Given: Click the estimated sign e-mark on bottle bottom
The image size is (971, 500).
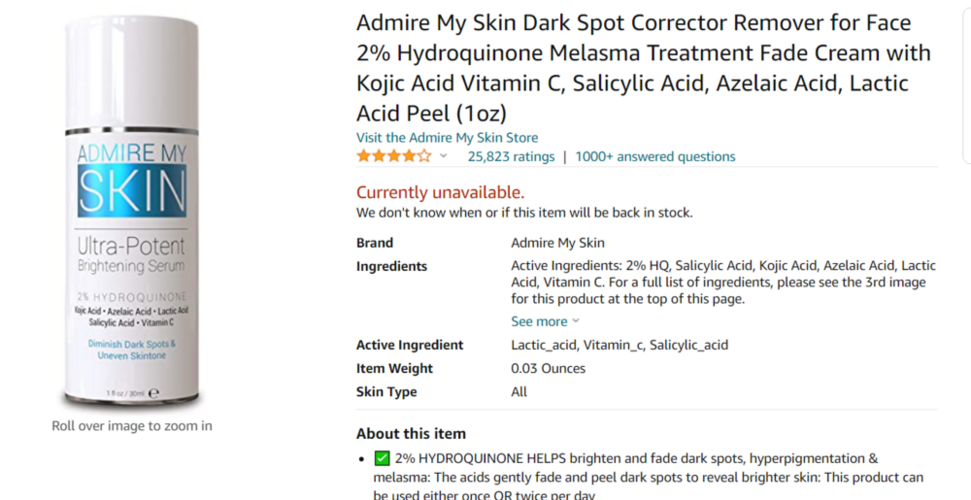Looking at the screenshot, I should 154,393.
